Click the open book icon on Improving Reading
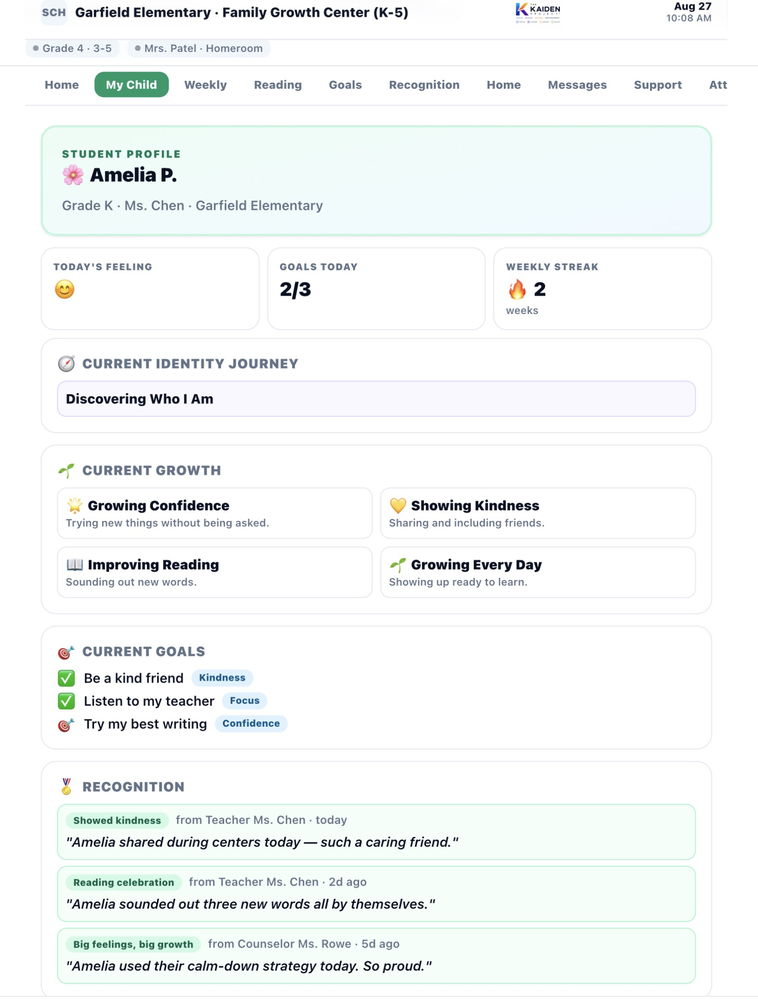The width and height of the screenshot is (758, 1000). 75,565
